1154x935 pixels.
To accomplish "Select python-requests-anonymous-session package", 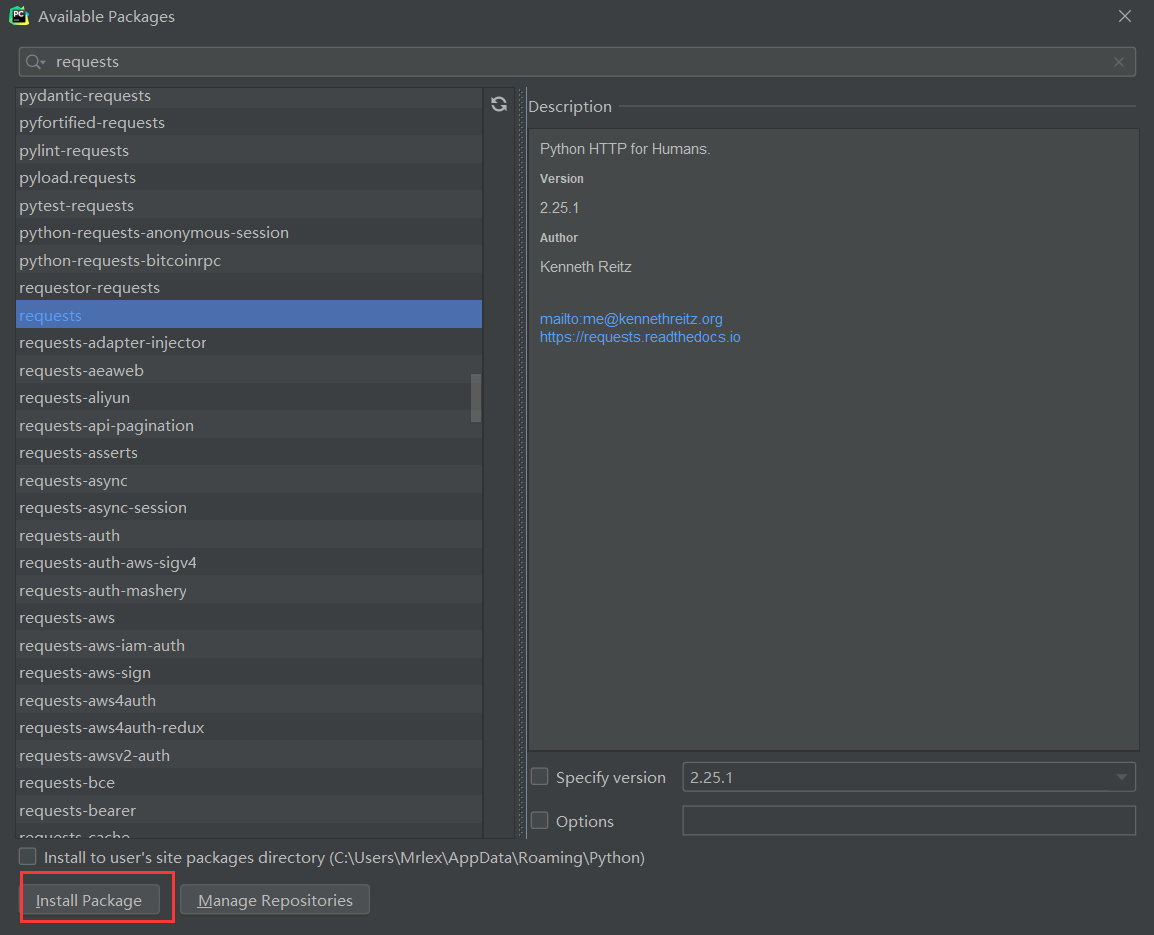I will tap(249, 233).
